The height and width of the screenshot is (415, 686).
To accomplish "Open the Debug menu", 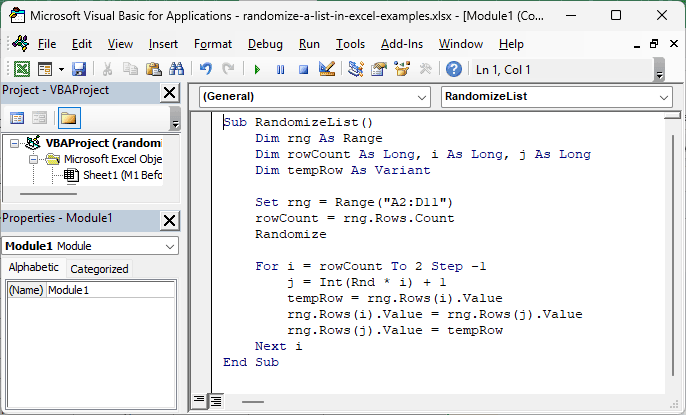I will point(265,44).
